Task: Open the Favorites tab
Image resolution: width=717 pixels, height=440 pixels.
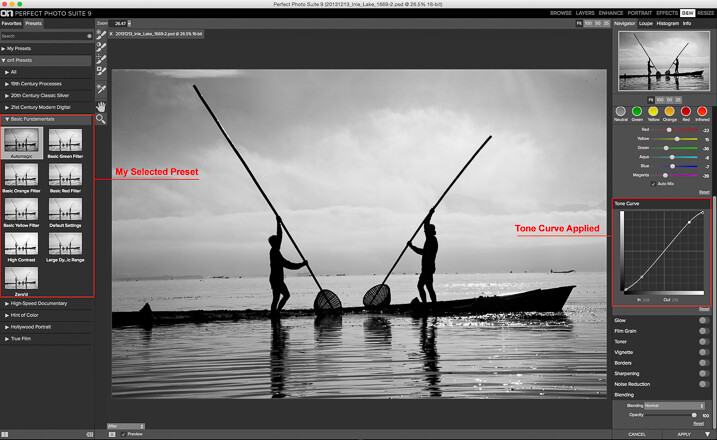Action: [x=11, y=23]
